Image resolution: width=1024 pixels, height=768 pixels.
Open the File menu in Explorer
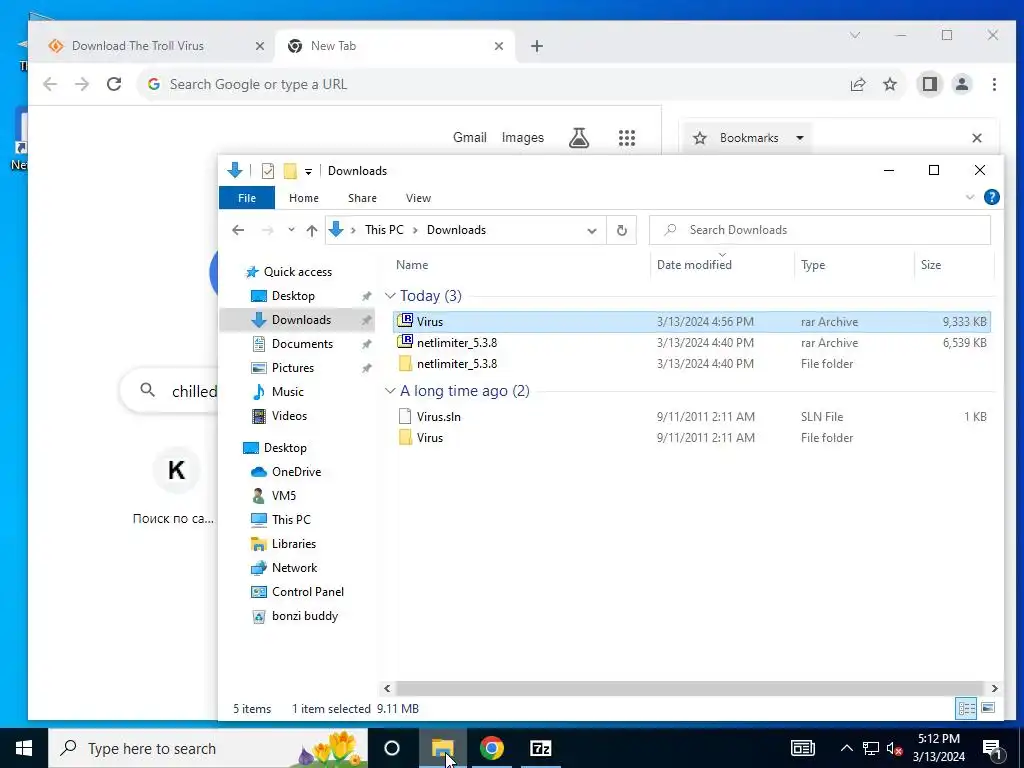click(x=247, y=198)
